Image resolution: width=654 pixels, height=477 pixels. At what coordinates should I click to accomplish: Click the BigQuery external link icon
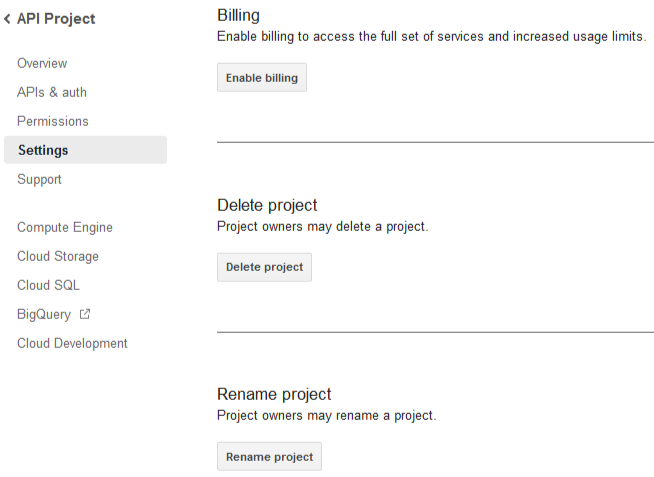pyautogui.click(x=85, y=314)
